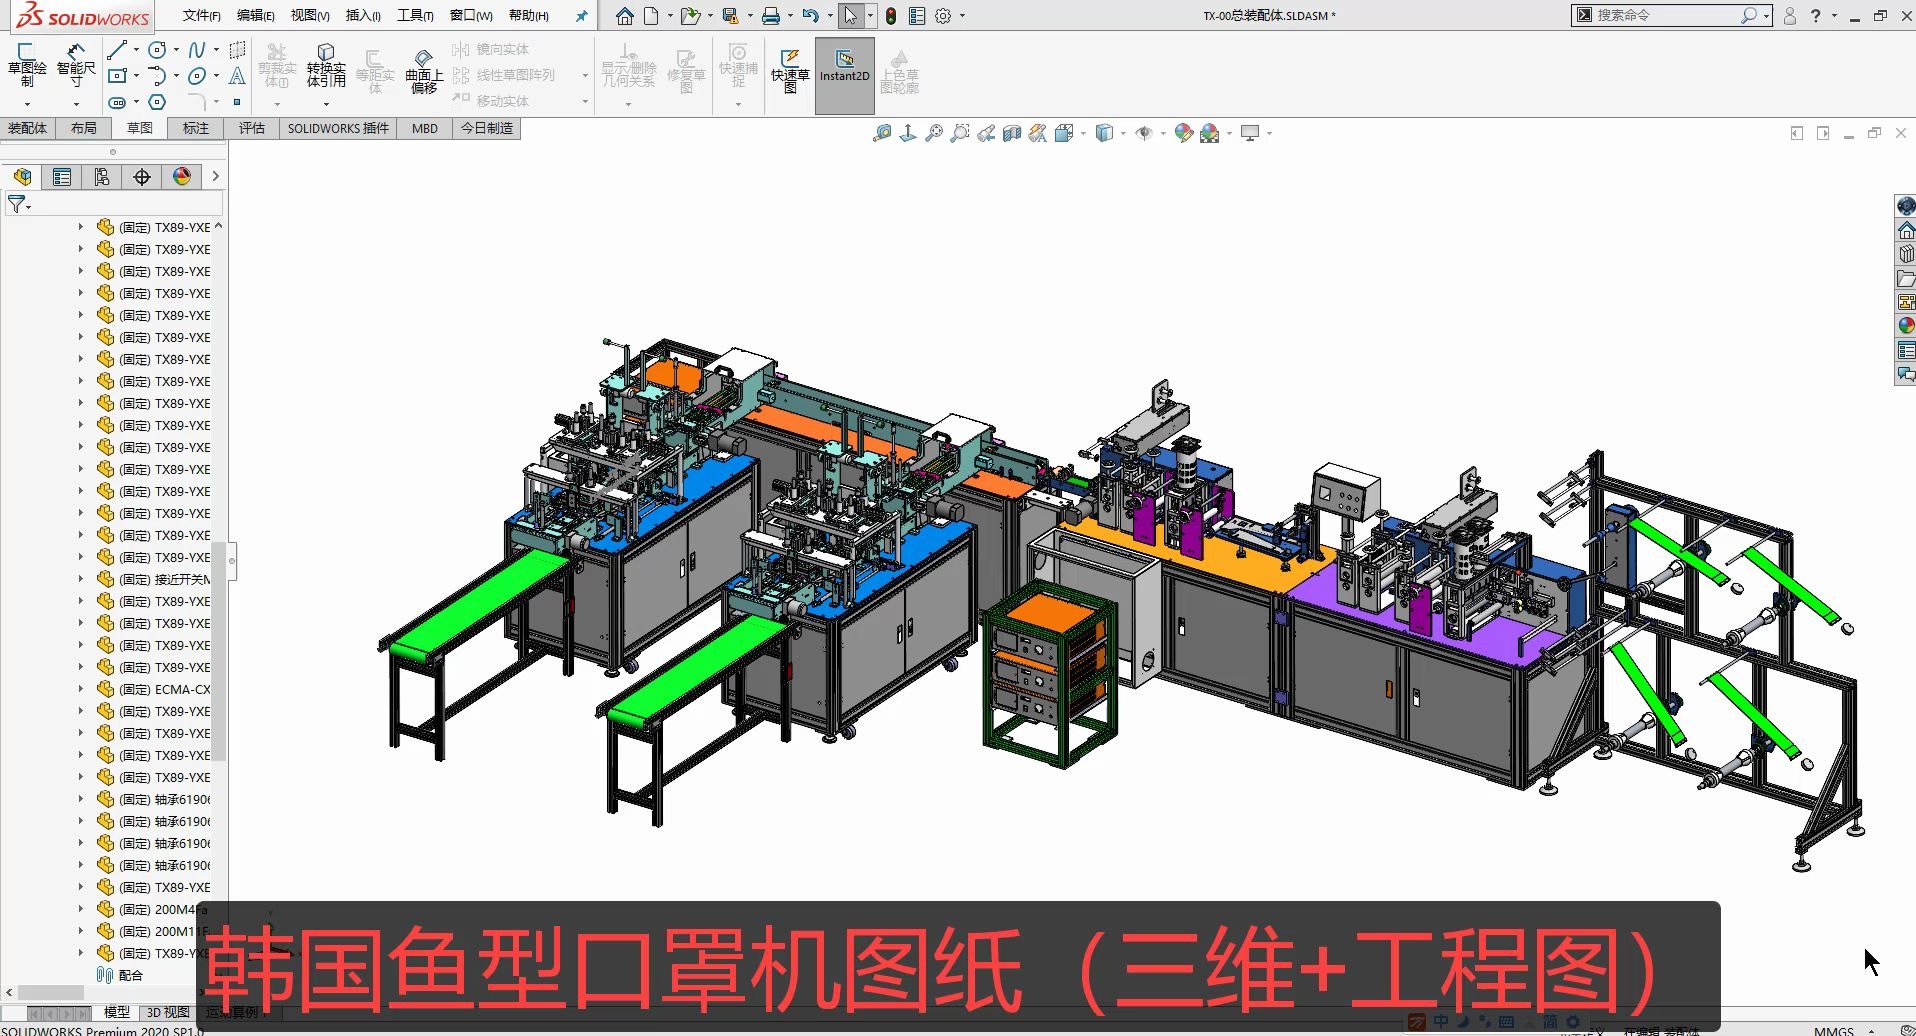Screen dimensions: 1916x1036
Task: Expand the (固定) ECMA-CX component node
Action: (x=81, y=689)
